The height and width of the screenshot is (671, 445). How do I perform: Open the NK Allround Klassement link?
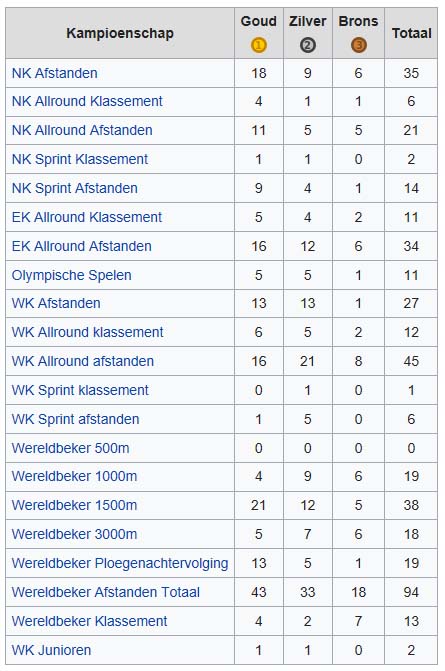(87, 101)
